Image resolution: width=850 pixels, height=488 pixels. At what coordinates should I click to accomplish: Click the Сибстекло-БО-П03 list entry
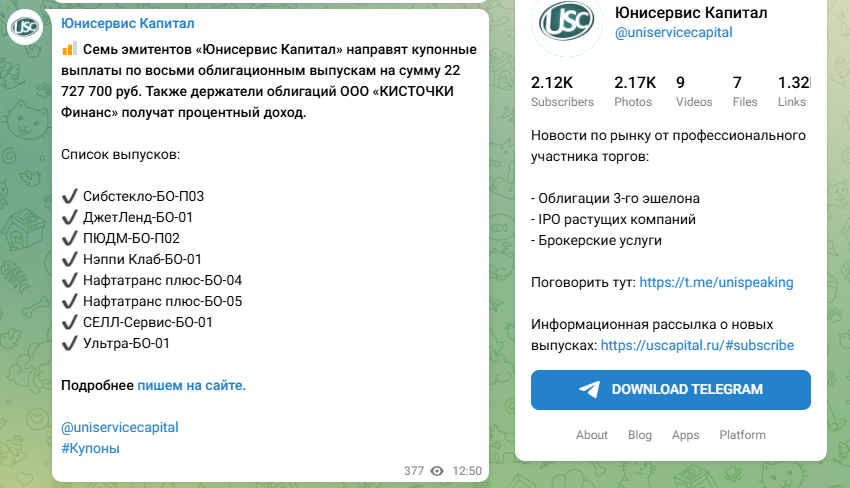point(143,196)
